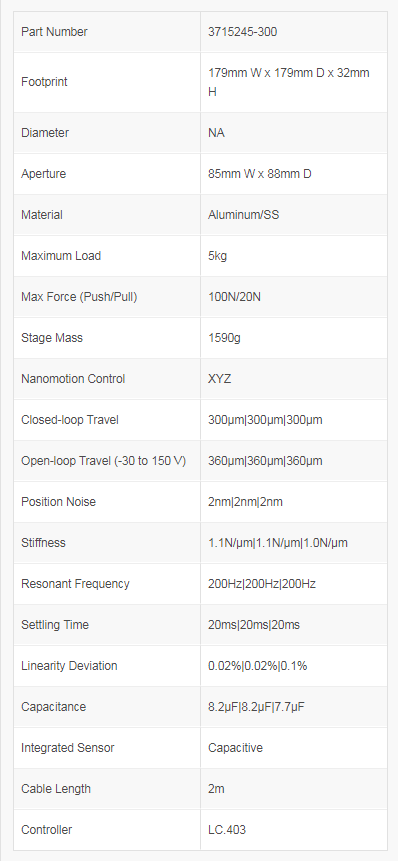
Task: Select the Linearity Deviation value
Action: click(257, 666)
